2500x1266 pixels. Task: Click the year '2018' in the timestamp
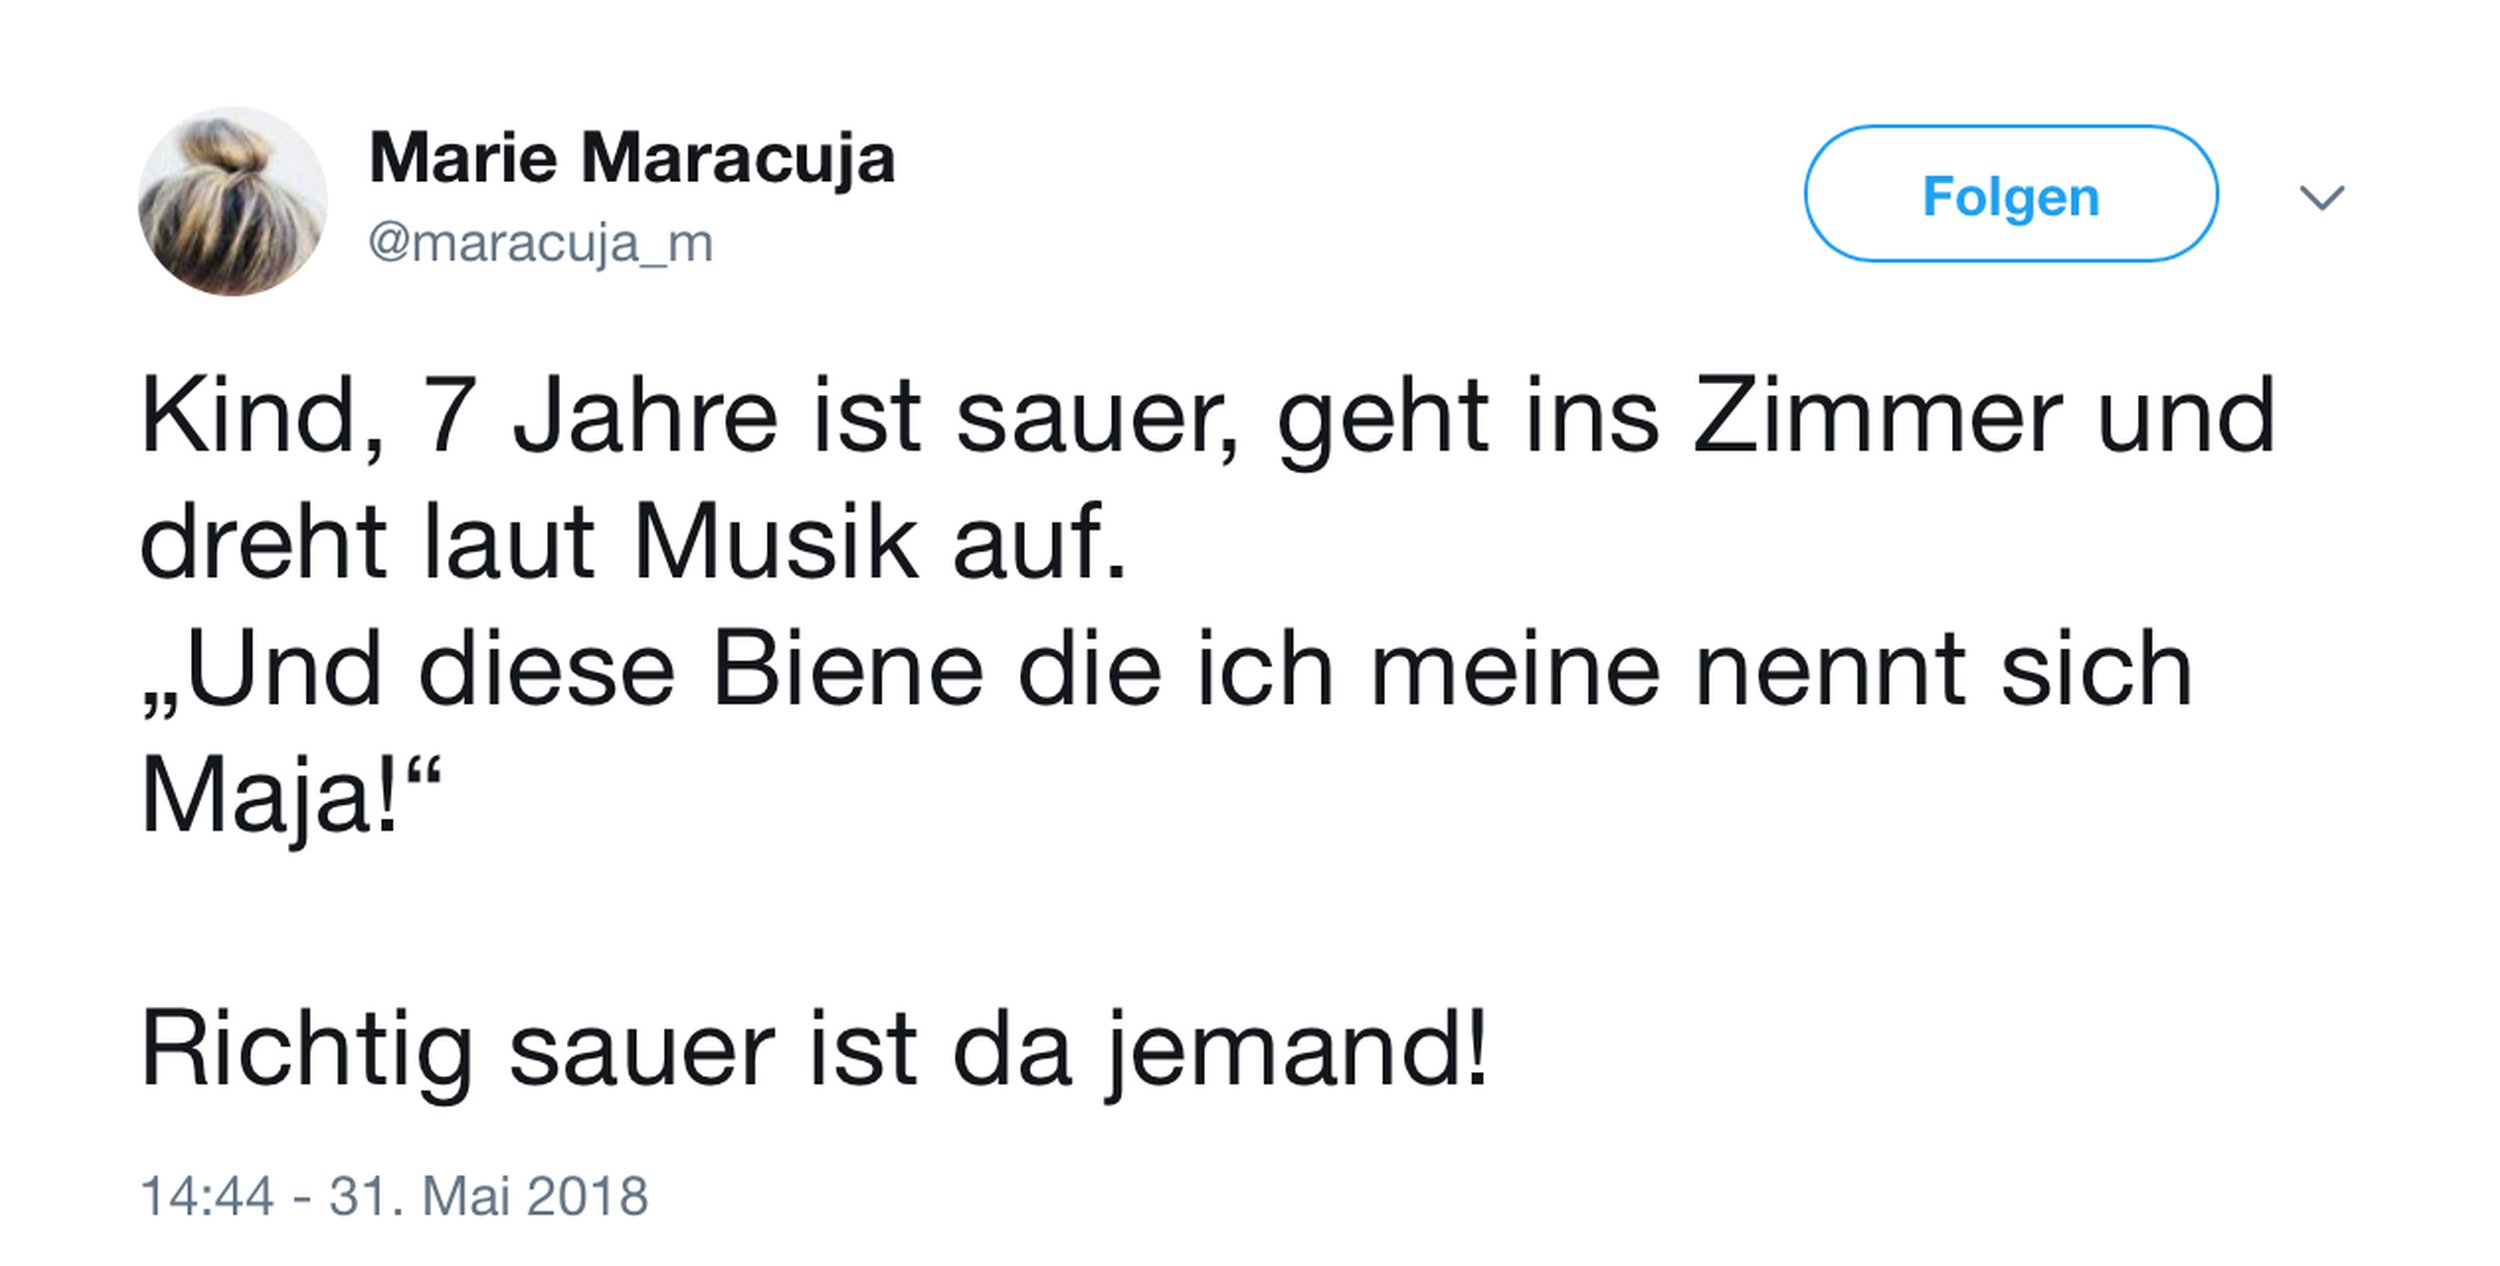coord(587,1196)
